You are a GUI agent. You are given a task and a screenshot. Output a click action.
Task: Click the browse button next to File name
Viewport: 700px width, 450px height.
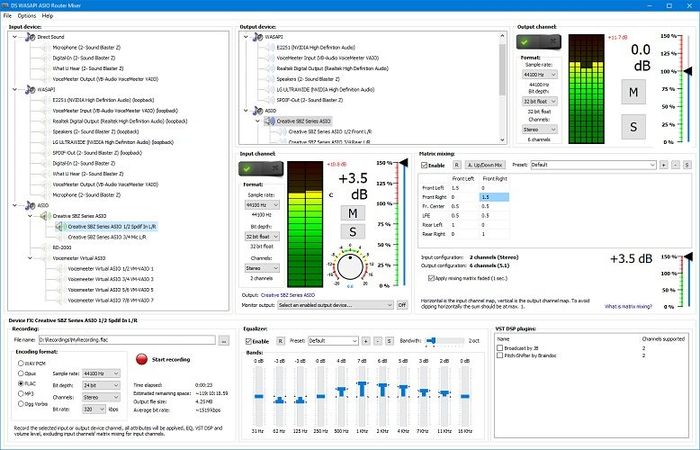(x=223, y=341)
